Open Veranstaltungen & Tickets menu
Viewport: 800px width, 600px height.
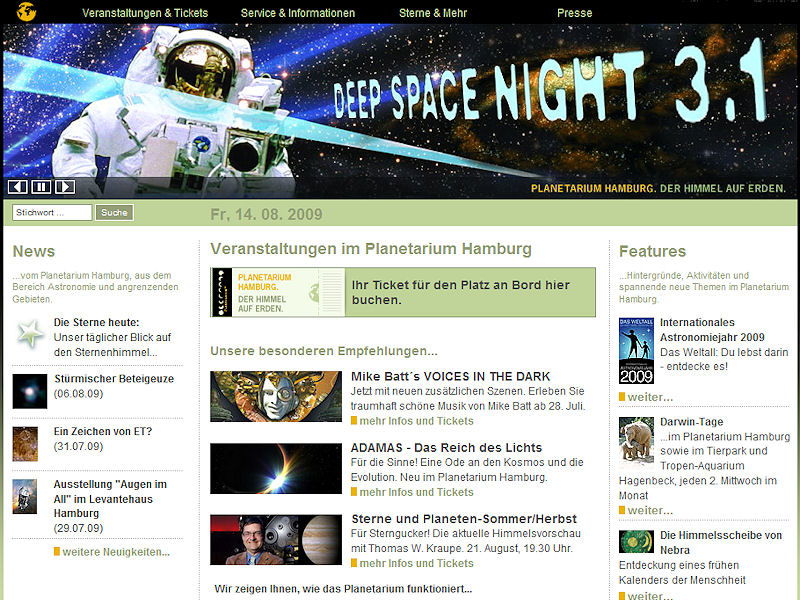click(145, 13)
